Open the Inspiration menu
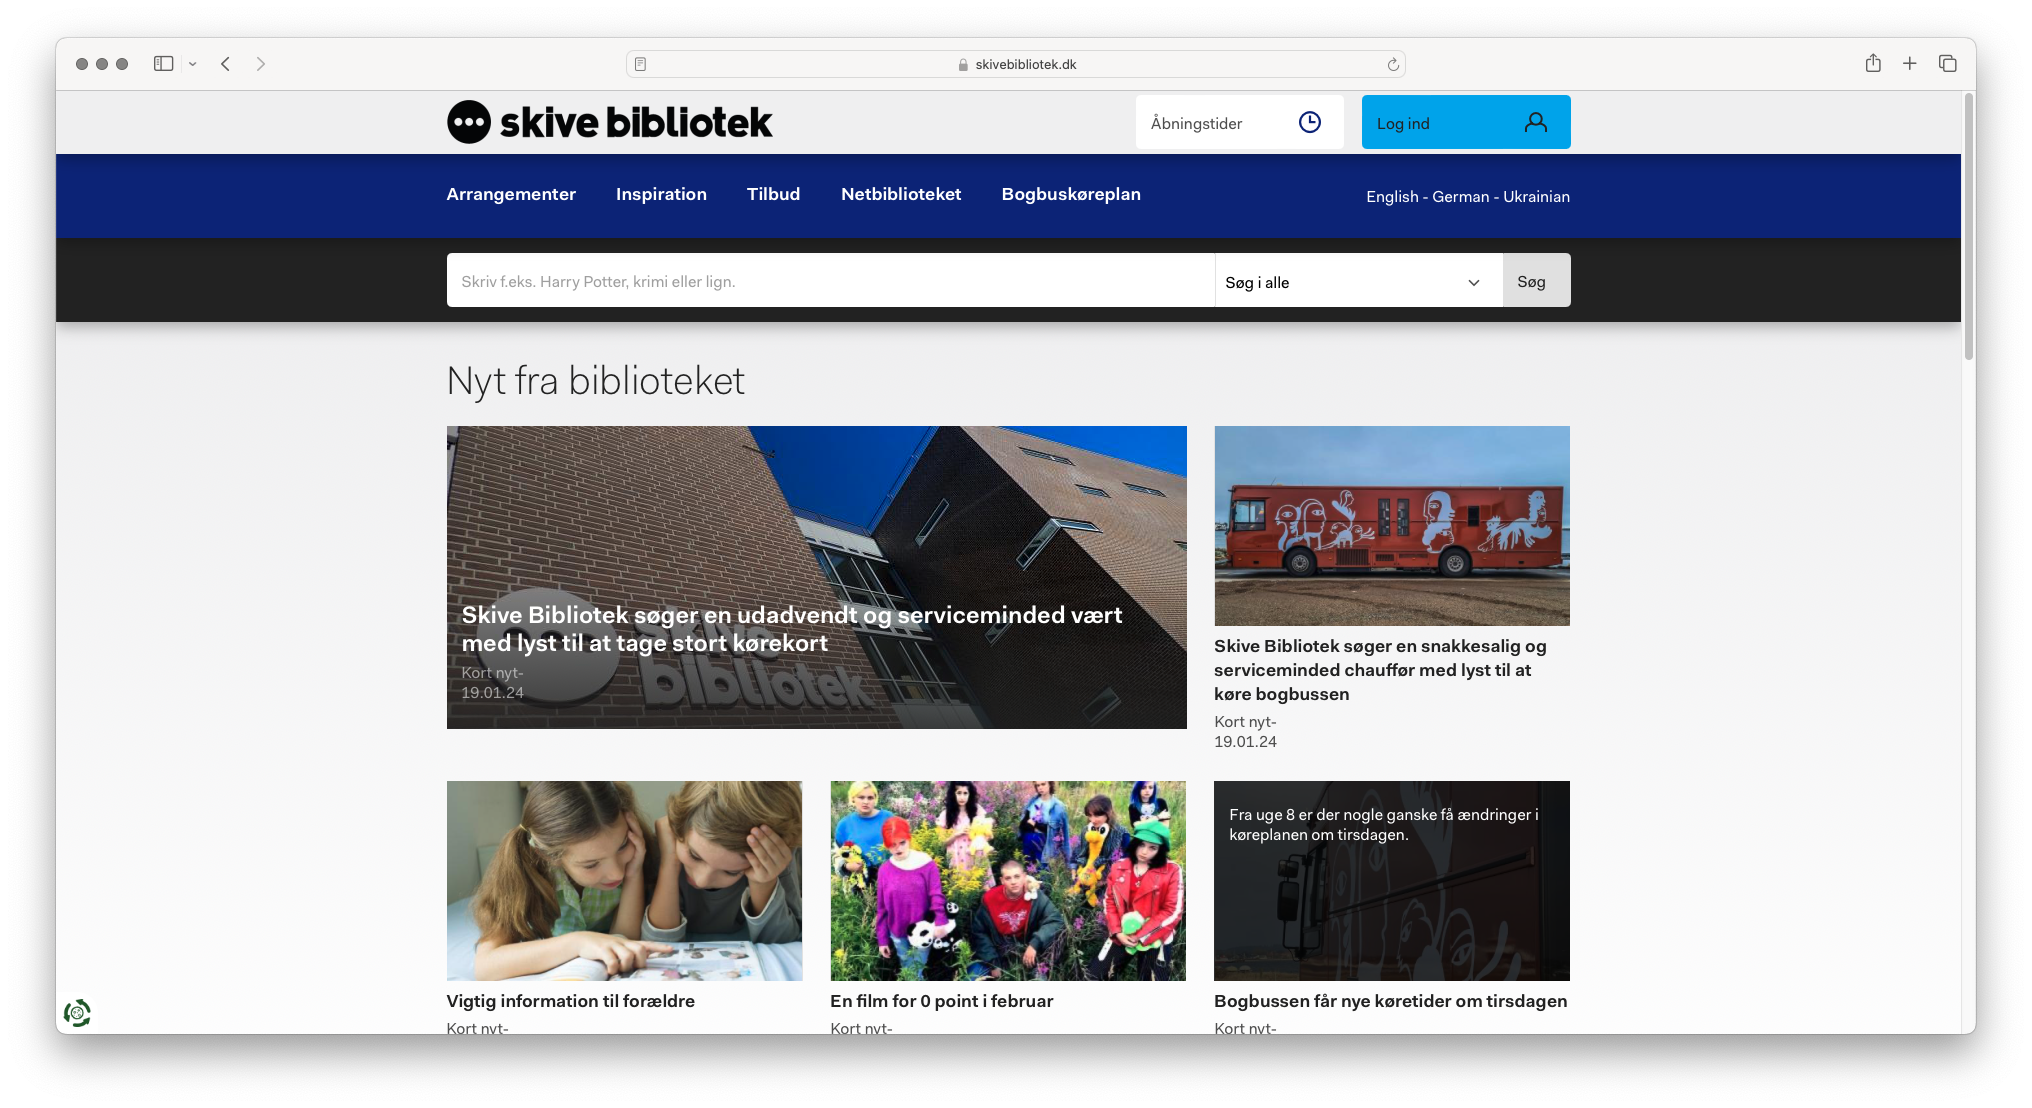The width and height of the screenshot is (2032, 1108). [661, 194]
